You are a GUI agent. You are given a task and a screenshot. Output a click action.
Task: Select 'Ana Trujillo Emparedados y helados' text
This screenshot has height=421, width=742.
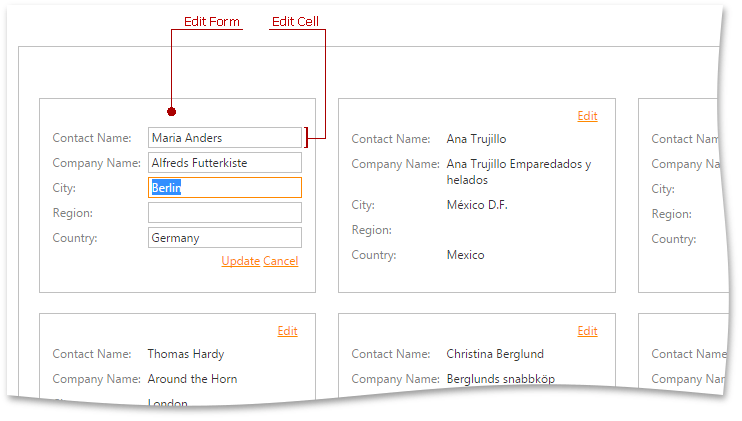(519, 172)
